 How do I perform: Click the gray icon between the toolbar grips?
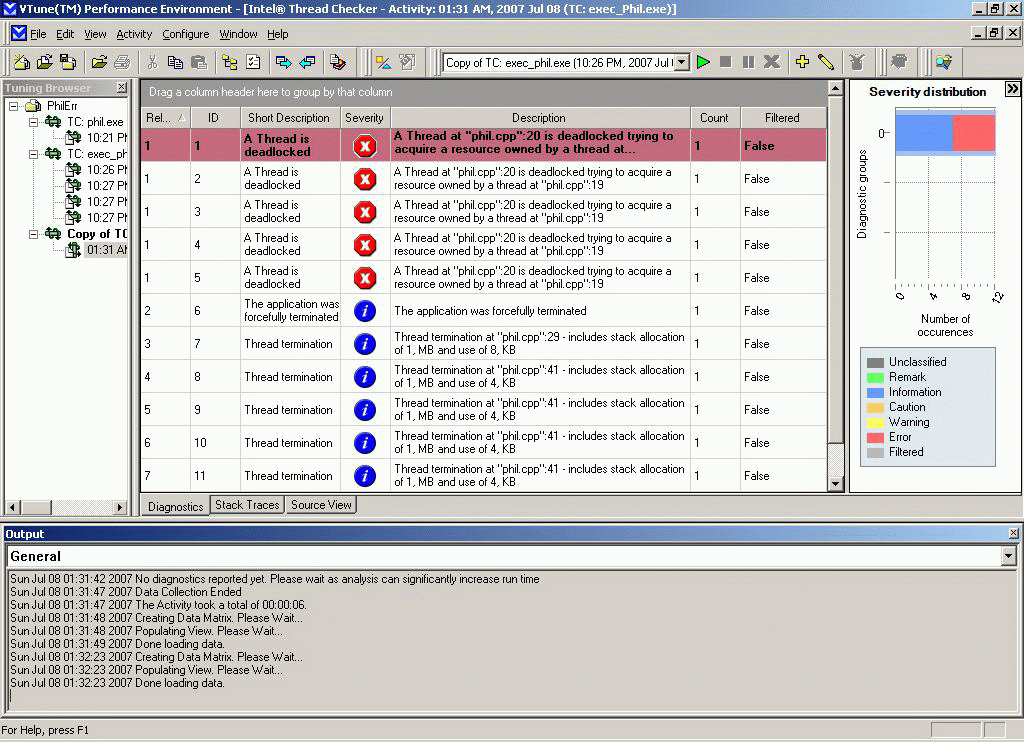click(x=899, y=62)
